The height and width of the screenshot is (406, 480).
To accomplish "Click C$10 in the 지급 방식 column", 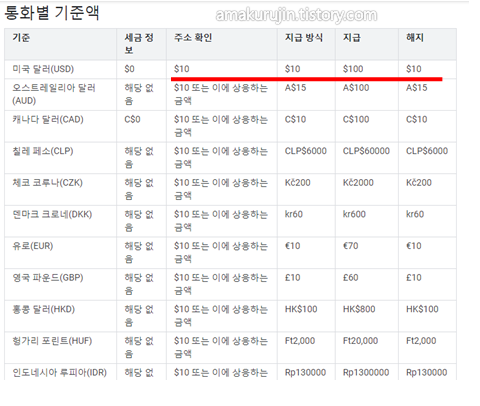I will pos(295,119).
